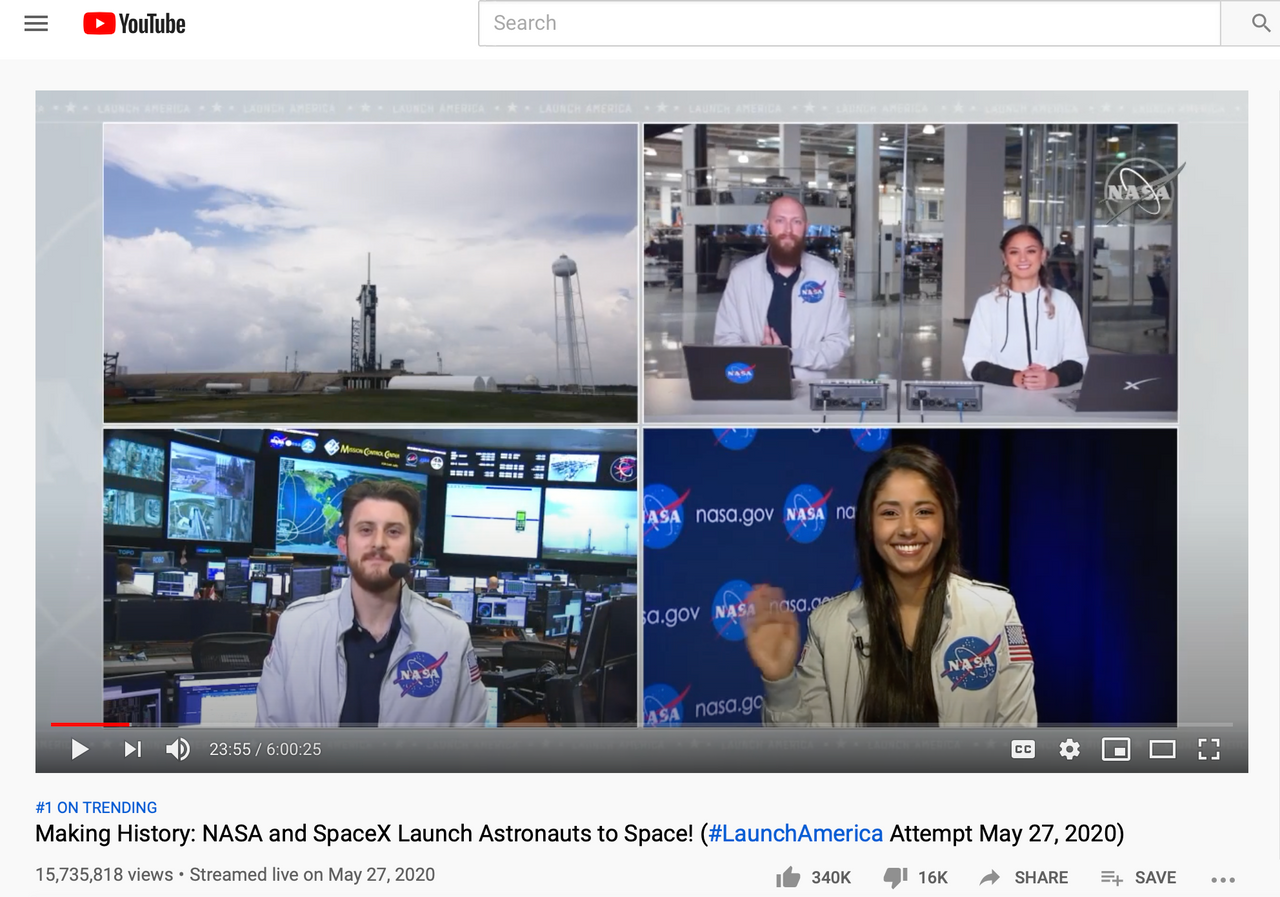Click the magnifier search button
This screenshot has height=897, width=1280.
[x=1259, y=23]
